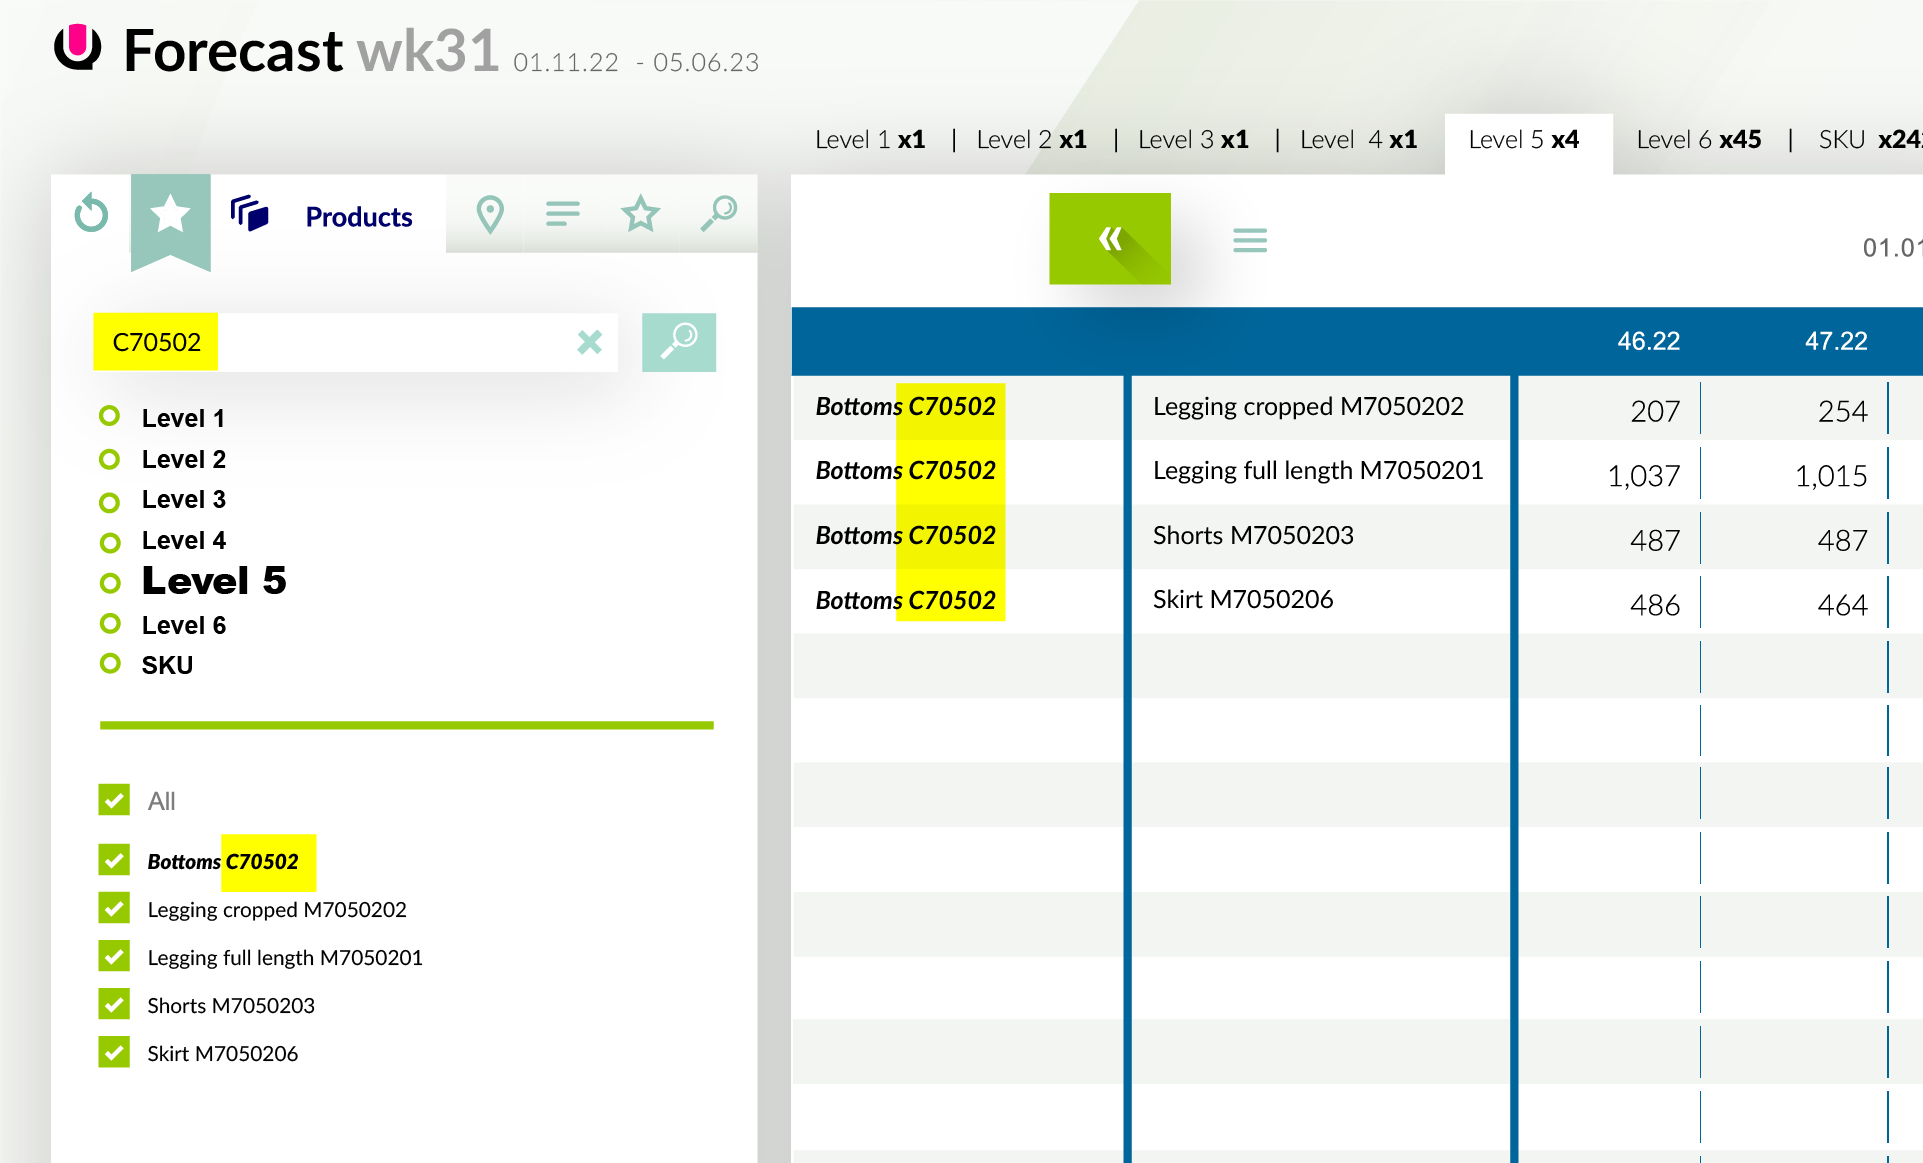The image size is (1923, 1163).
Task: Click the outlined star icon
Action: coord(640,214)
